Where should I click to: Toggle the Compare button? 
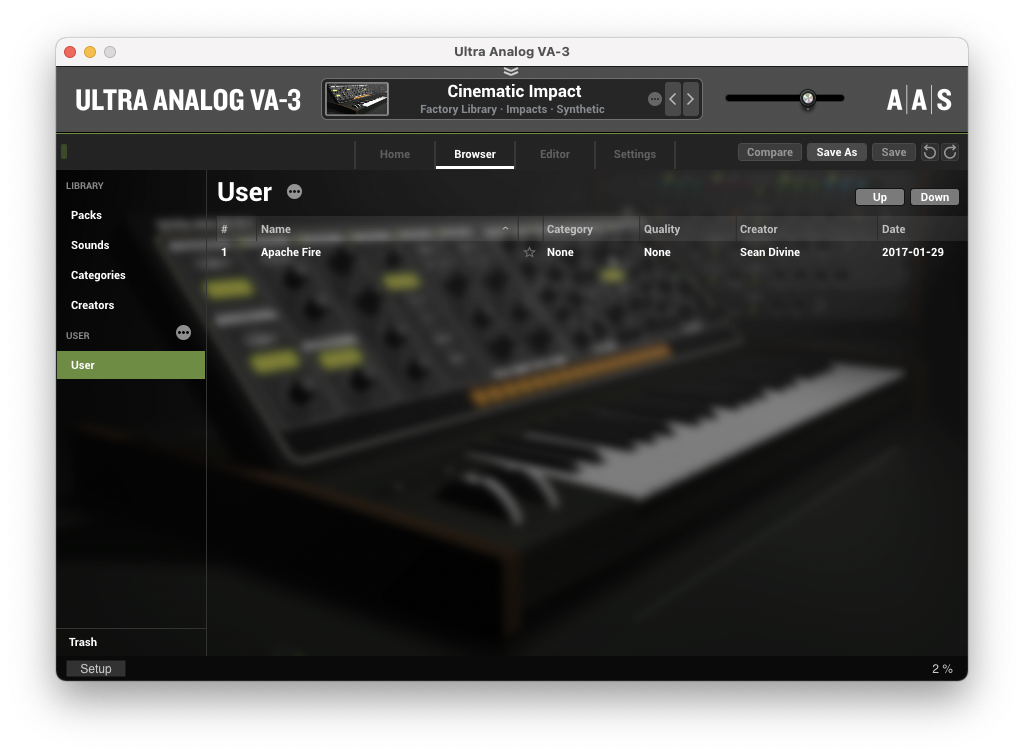click(x=769, y=152)
